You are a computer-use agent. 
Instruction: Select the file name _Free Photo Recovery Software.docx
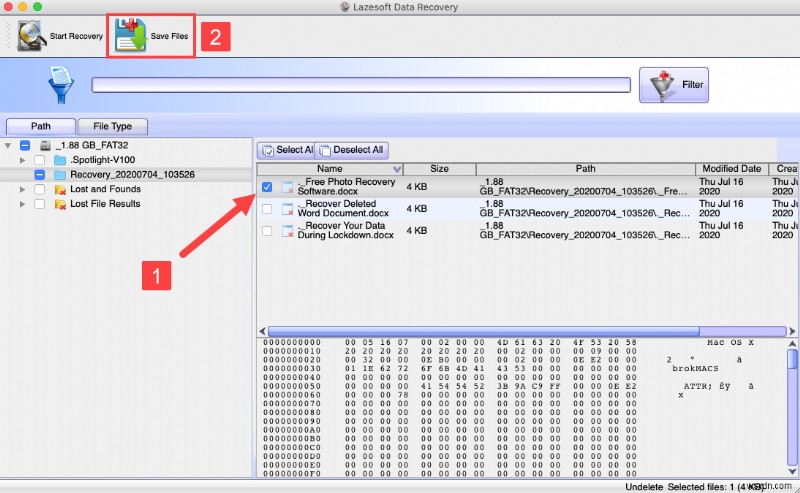point(346,186)
